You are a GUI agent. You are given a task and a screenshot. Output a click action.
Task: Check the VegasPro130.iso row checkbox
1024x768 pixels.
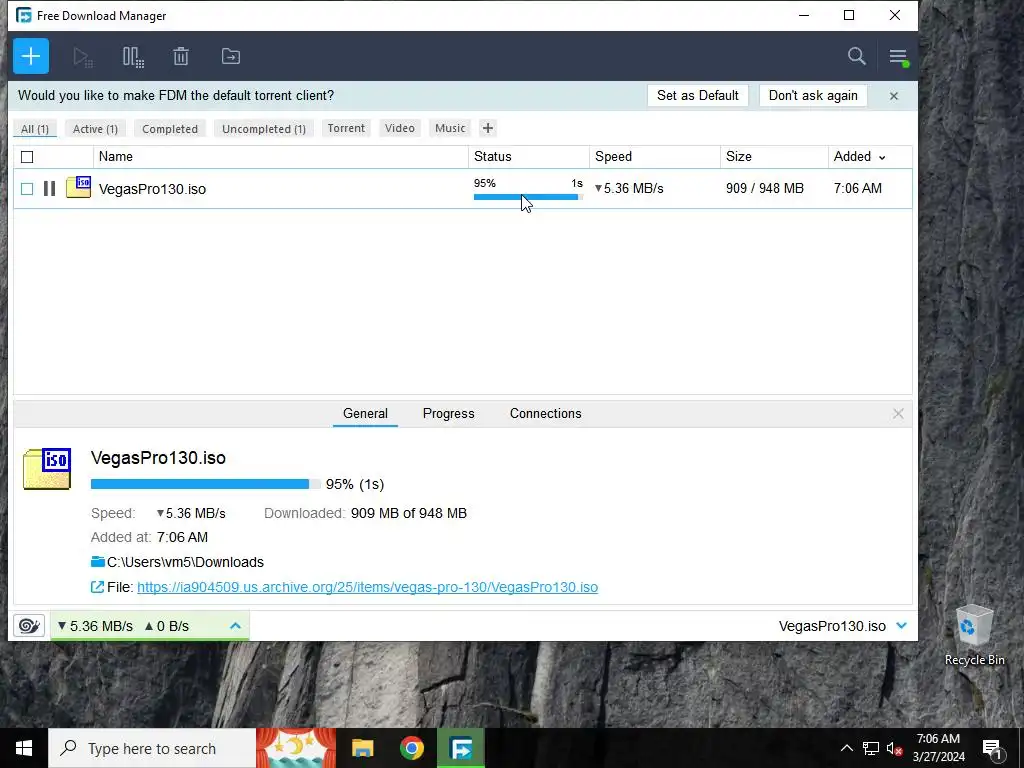(27, 189)
